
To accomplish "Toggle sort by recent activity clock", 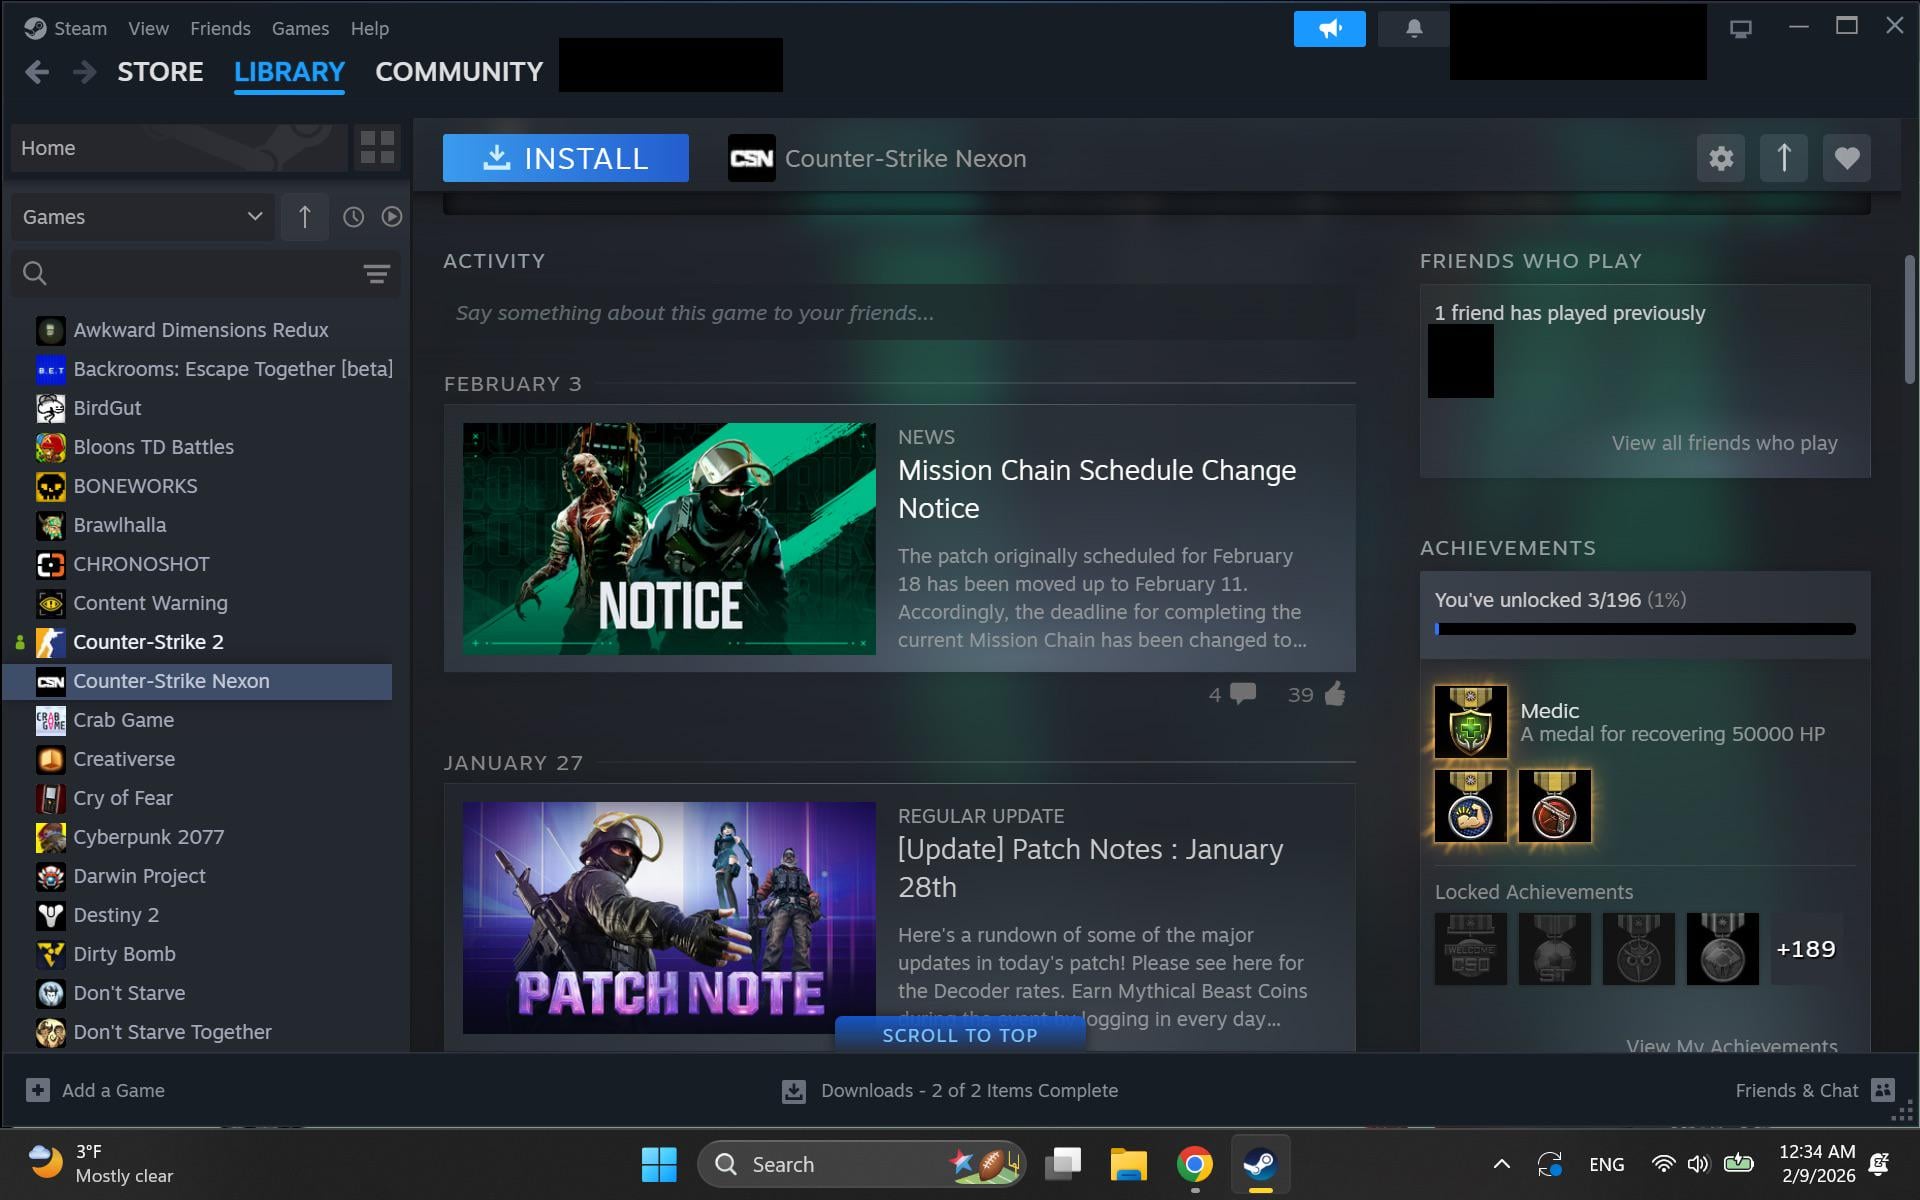I will click(353, 217).
